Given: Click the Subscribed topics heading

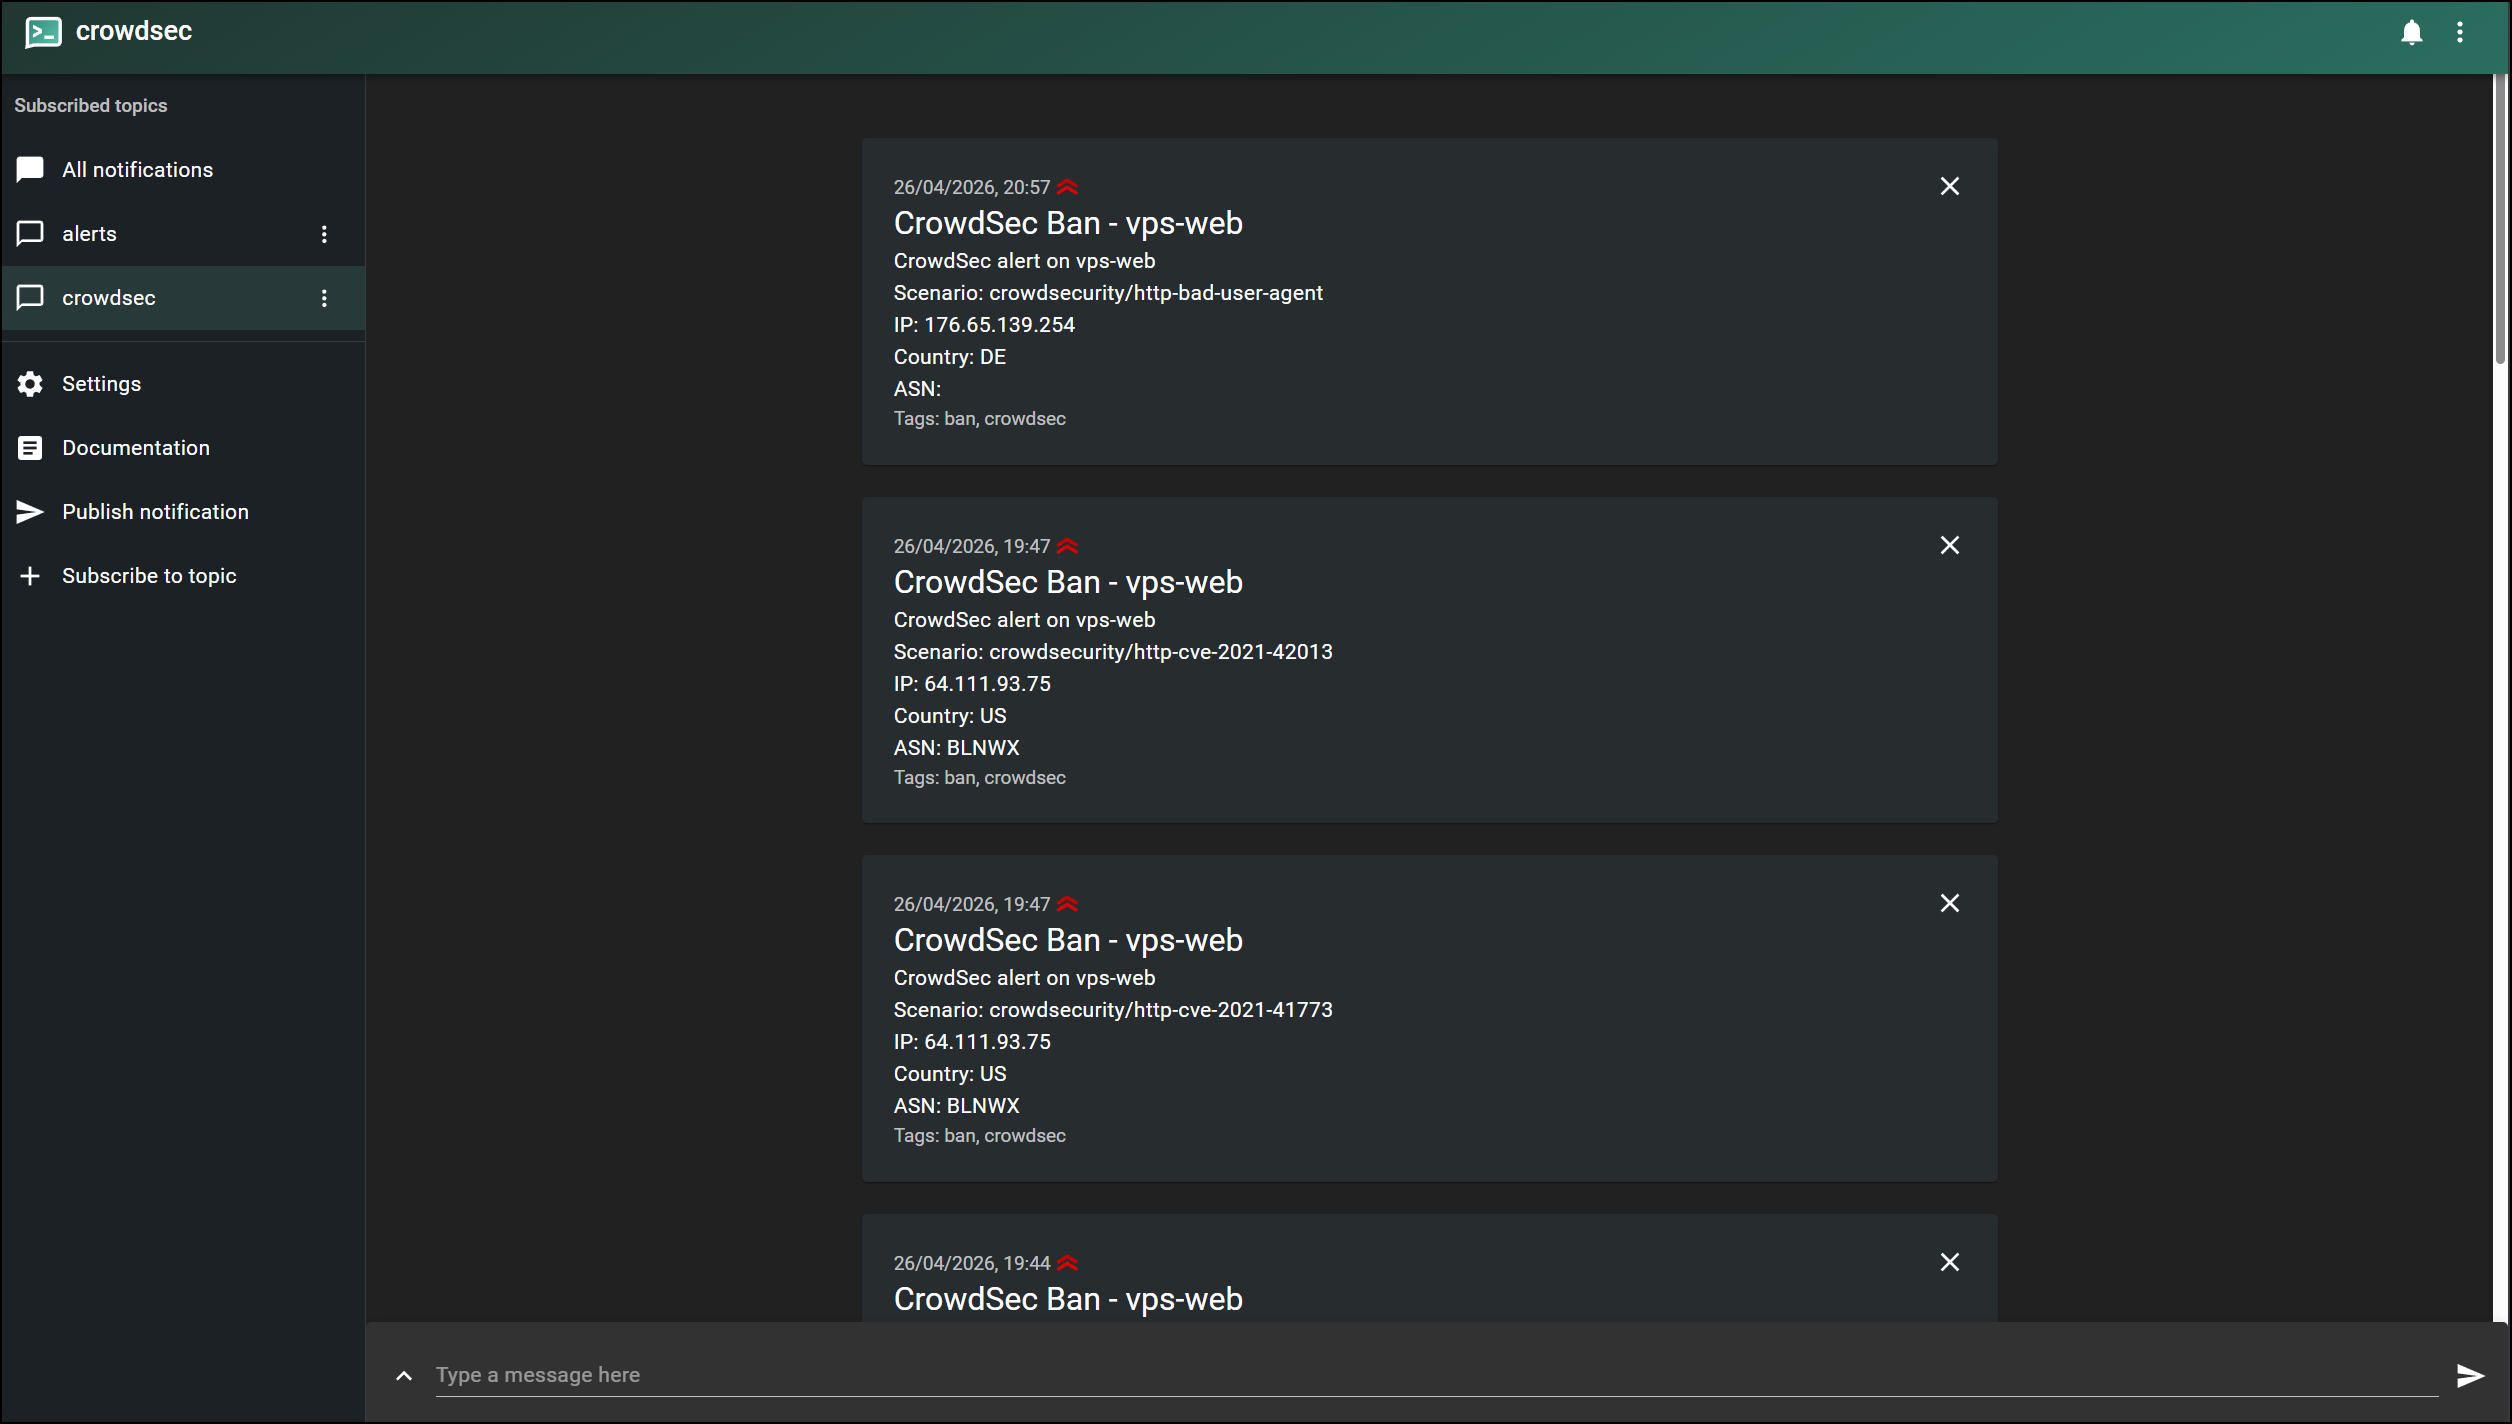Looking at the screenshot, I should click(91, 106).
